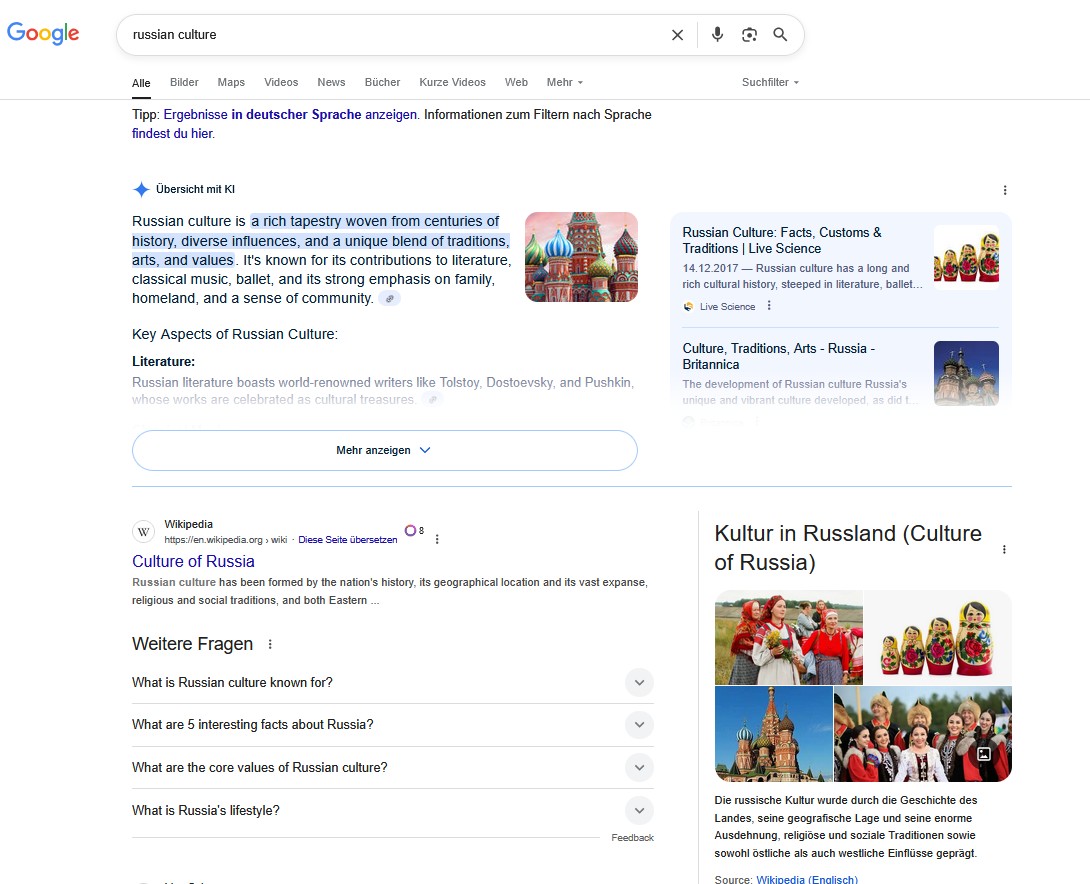Click the link chip after the overview paragraph
1090x884 pixels.
coord(390,299)
